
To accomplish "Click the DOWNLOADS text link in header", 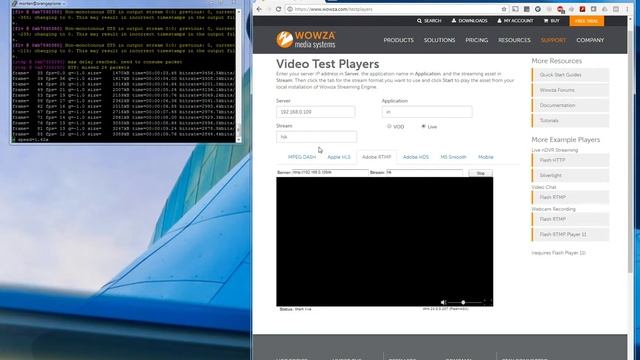I will point(473,21).
